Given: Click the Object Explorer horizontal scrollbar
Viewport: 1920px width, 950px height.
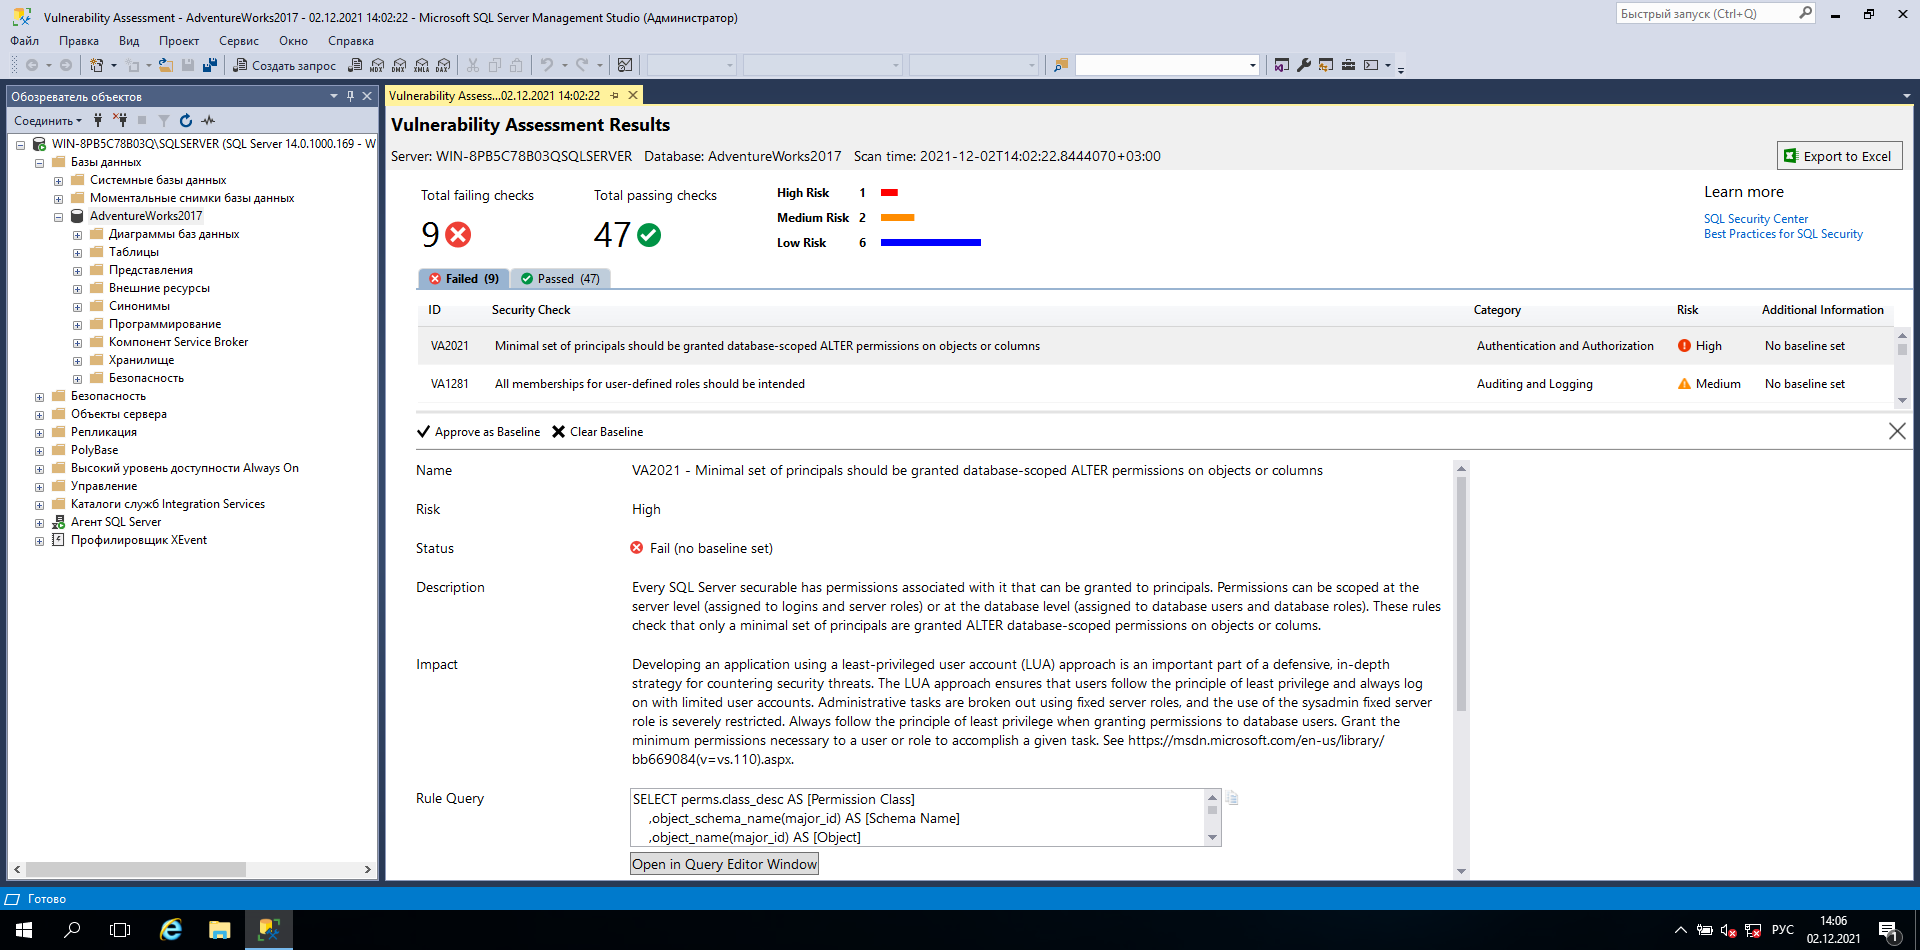Looking at the screenshot, I should click(137, 869).
